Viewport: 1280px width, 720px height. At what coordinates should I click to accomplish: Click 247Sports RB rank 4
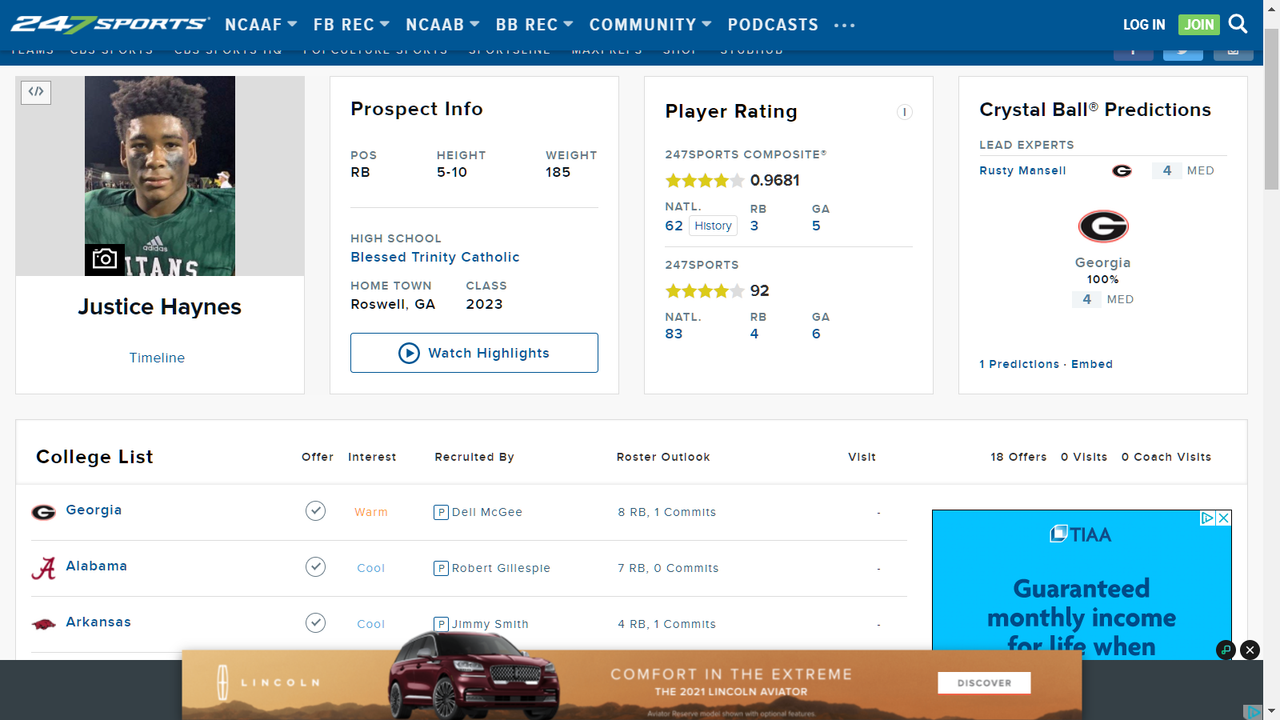click(754, 334)
